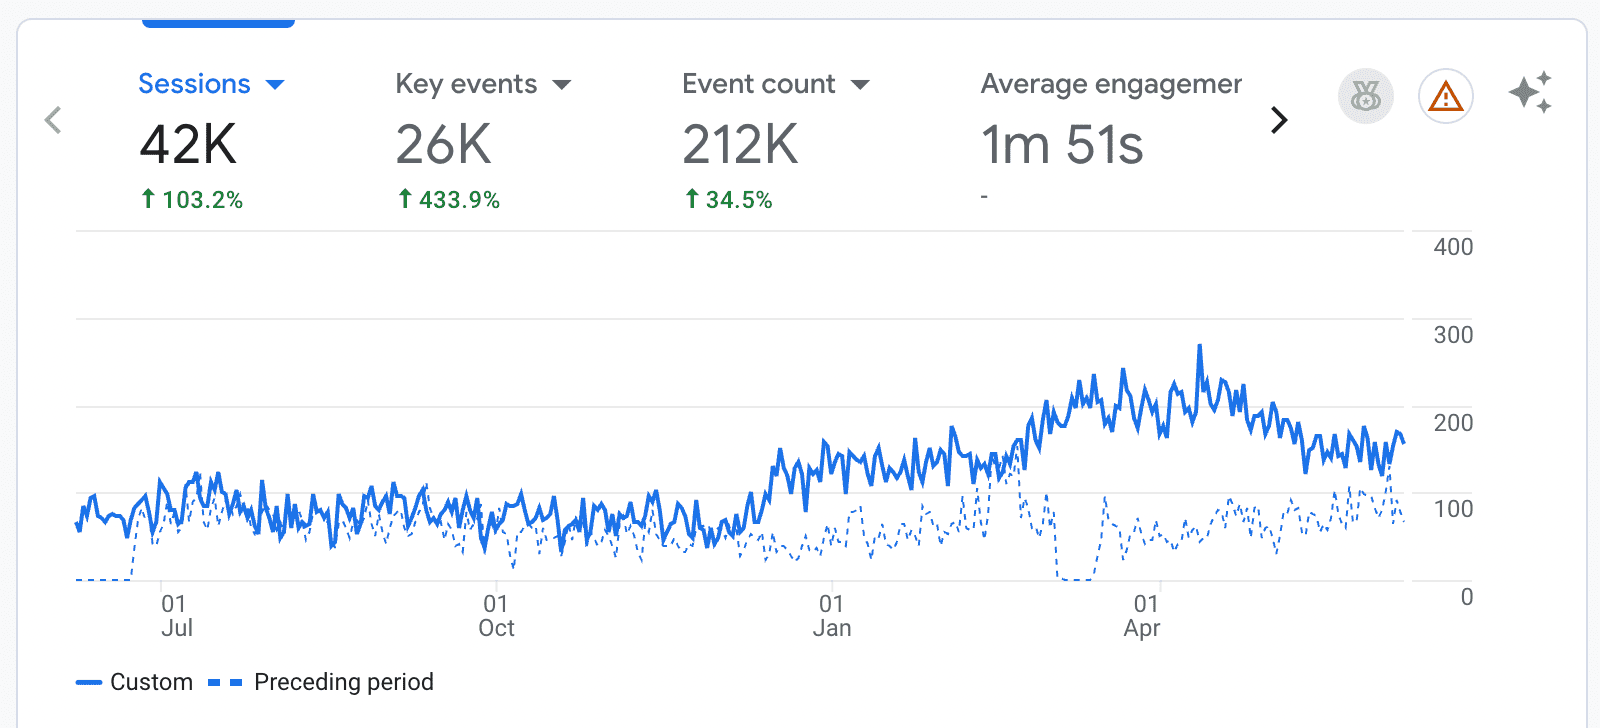Click the 01 Jan axis date marker
1600x728 pixels.
coord(831,615)
